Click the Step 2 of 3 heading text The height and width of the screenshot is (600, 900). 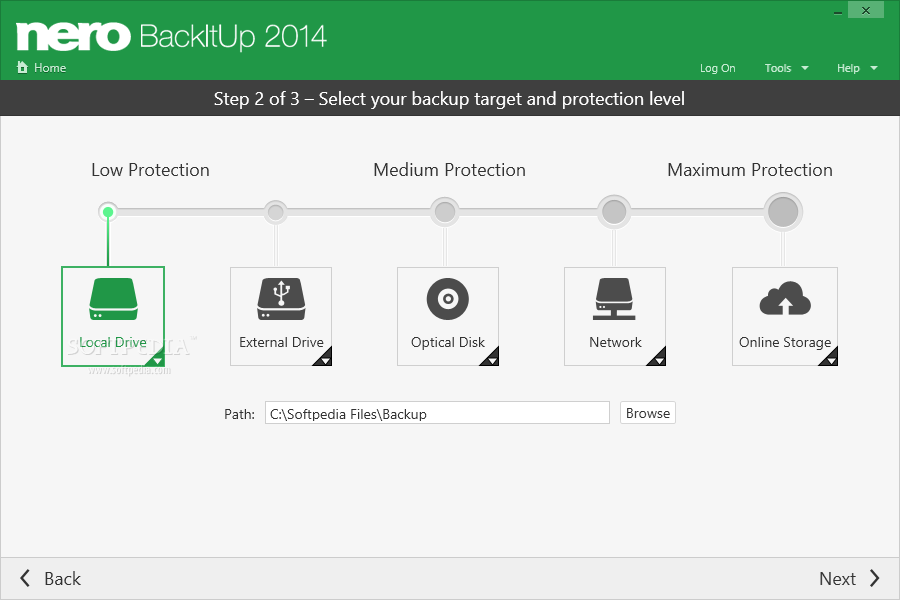click(x=449, y=99)
